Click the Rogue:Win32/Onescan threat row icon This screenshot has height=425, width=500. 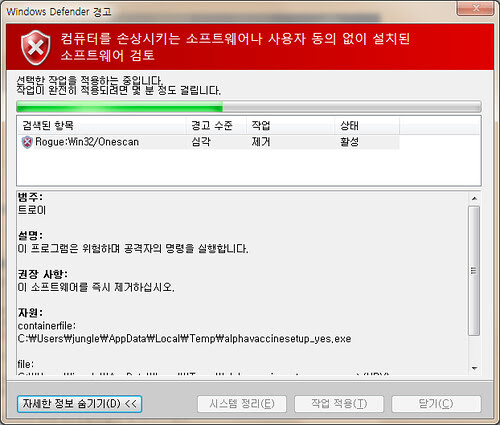point(27,142)
